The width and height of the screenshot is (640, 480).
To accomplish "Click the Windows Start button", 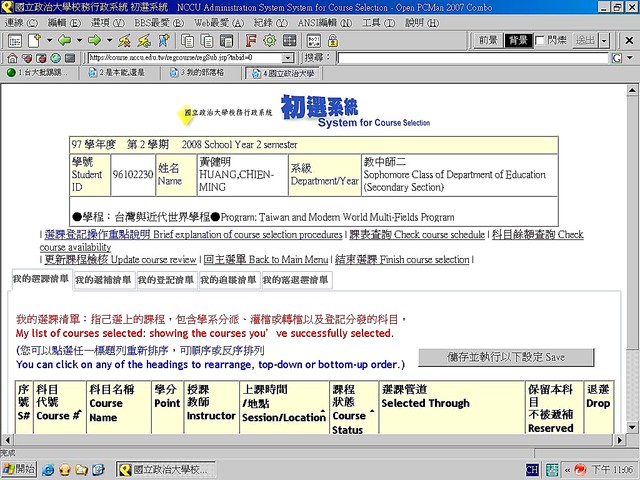I will pyautogui.click(x=19, y=469).
